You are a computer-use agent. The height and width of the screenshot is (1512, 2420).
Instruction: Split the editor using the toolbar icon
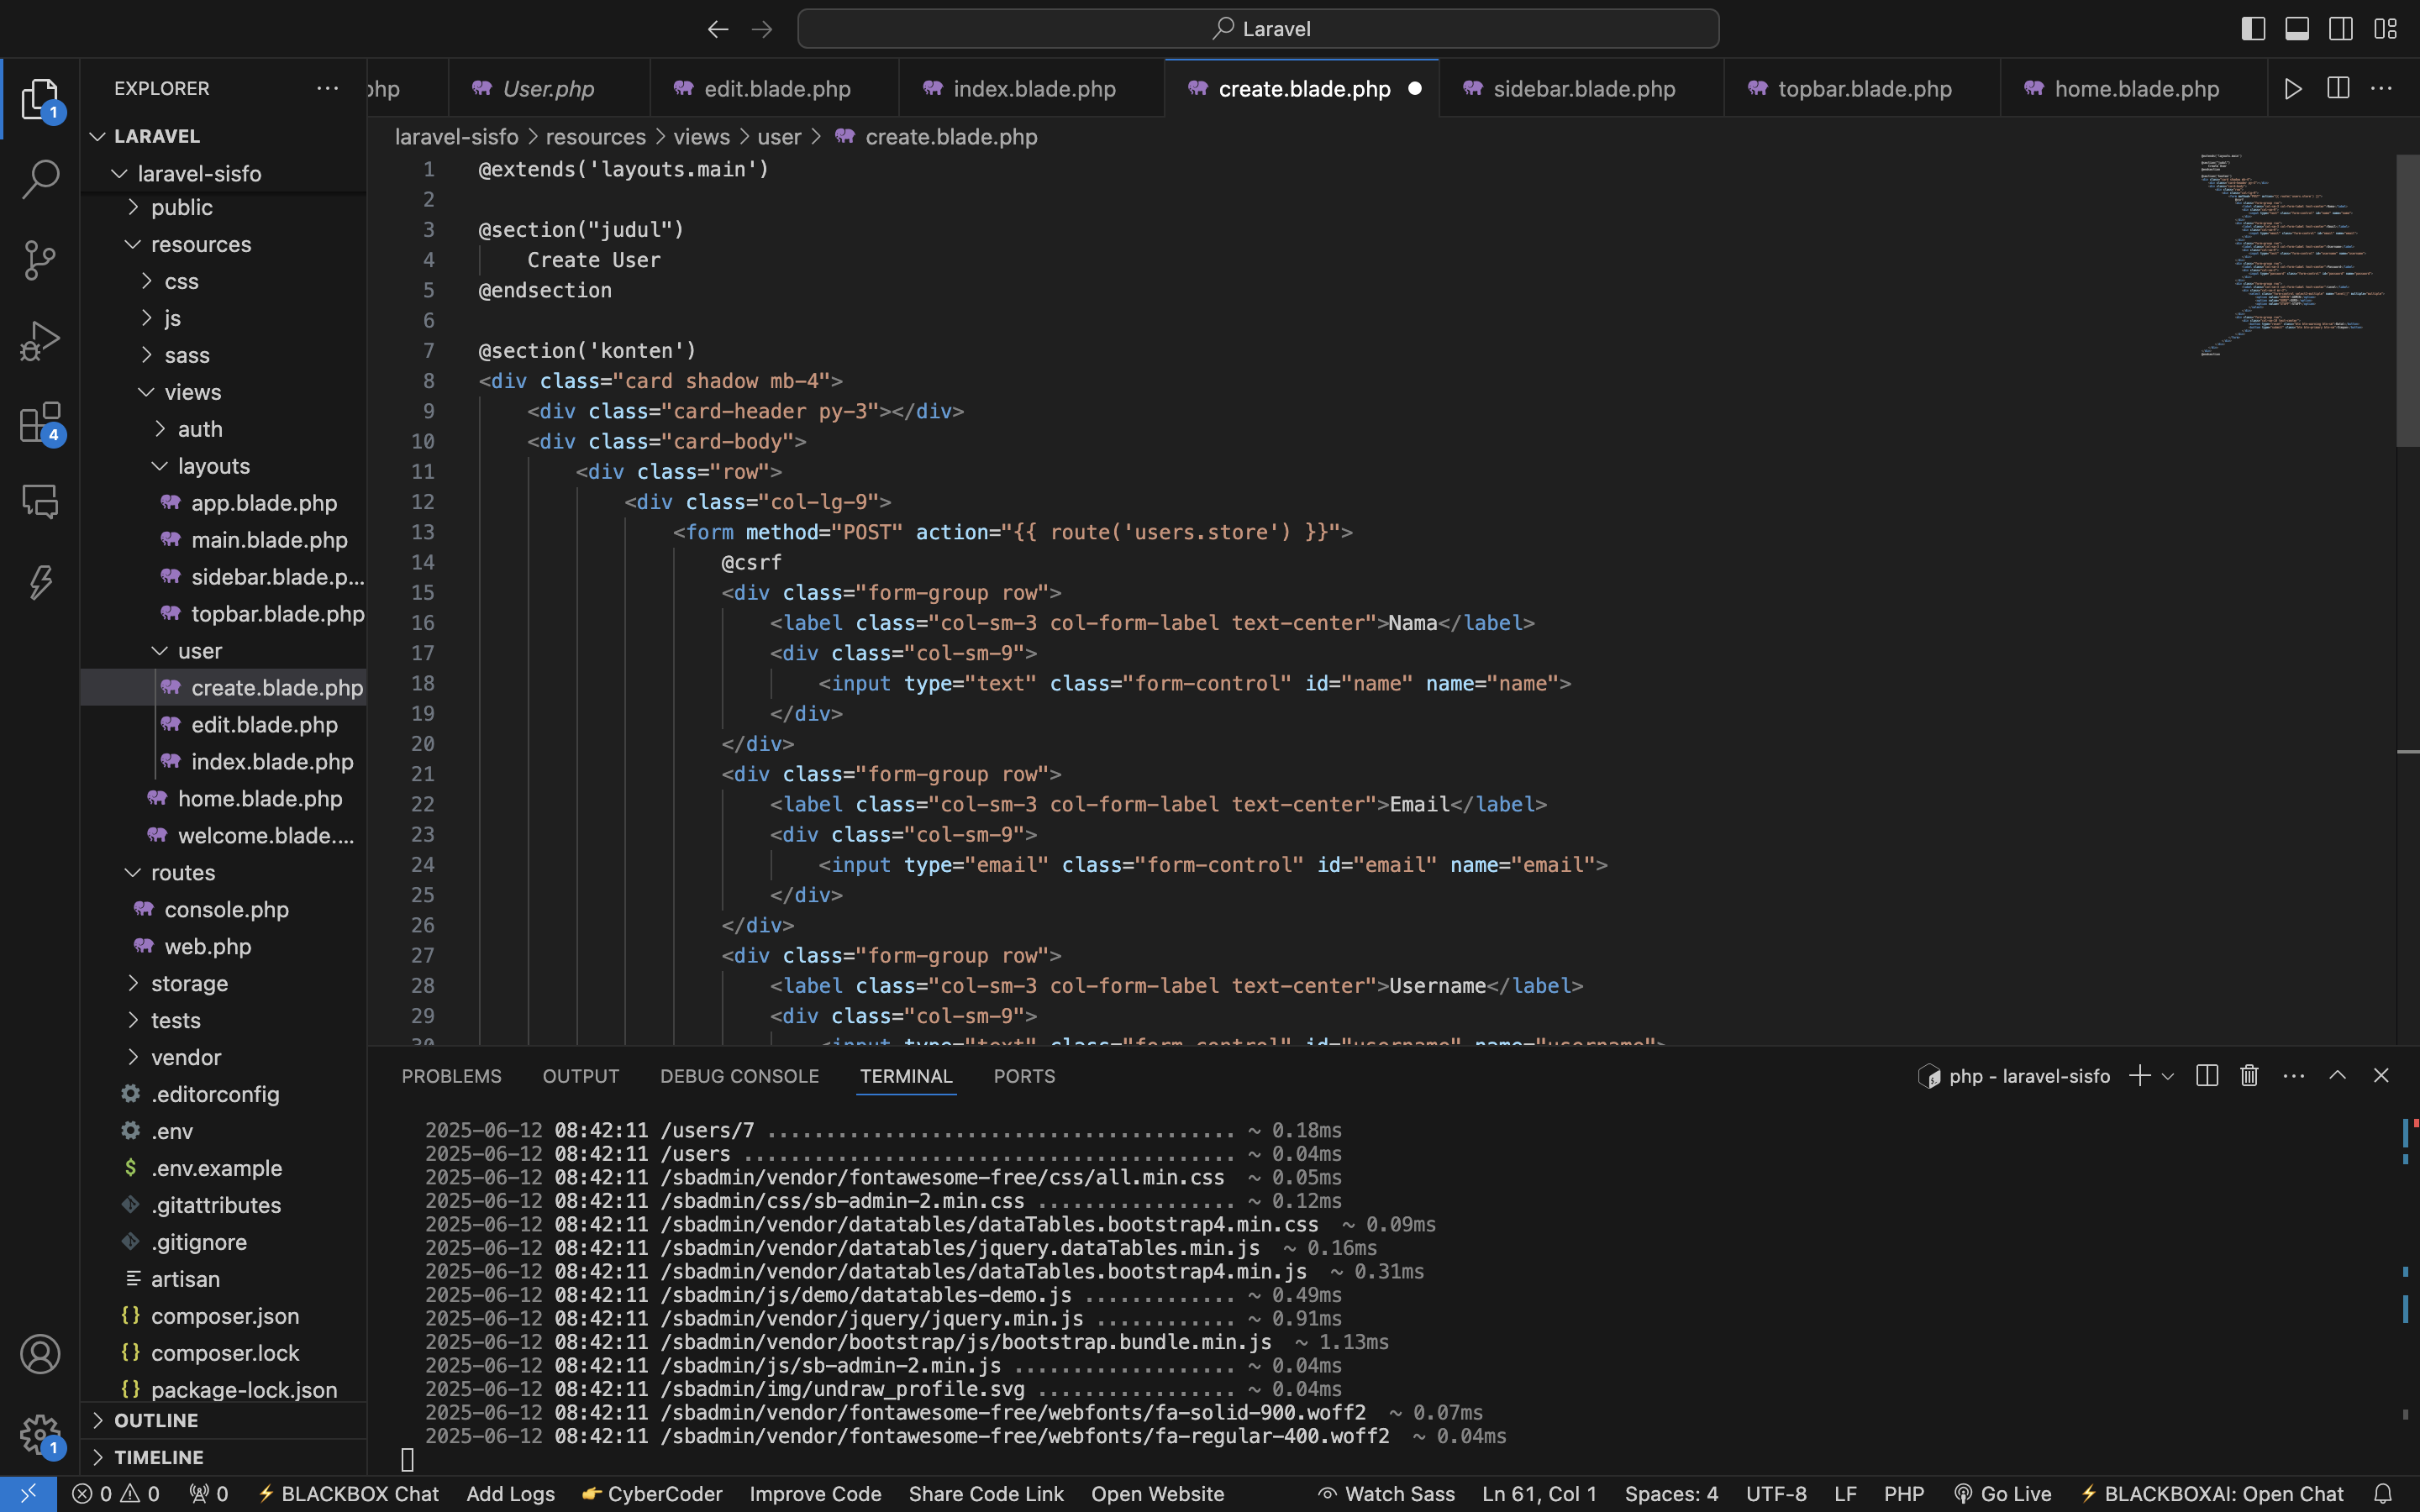click(x=2337, y=88)
